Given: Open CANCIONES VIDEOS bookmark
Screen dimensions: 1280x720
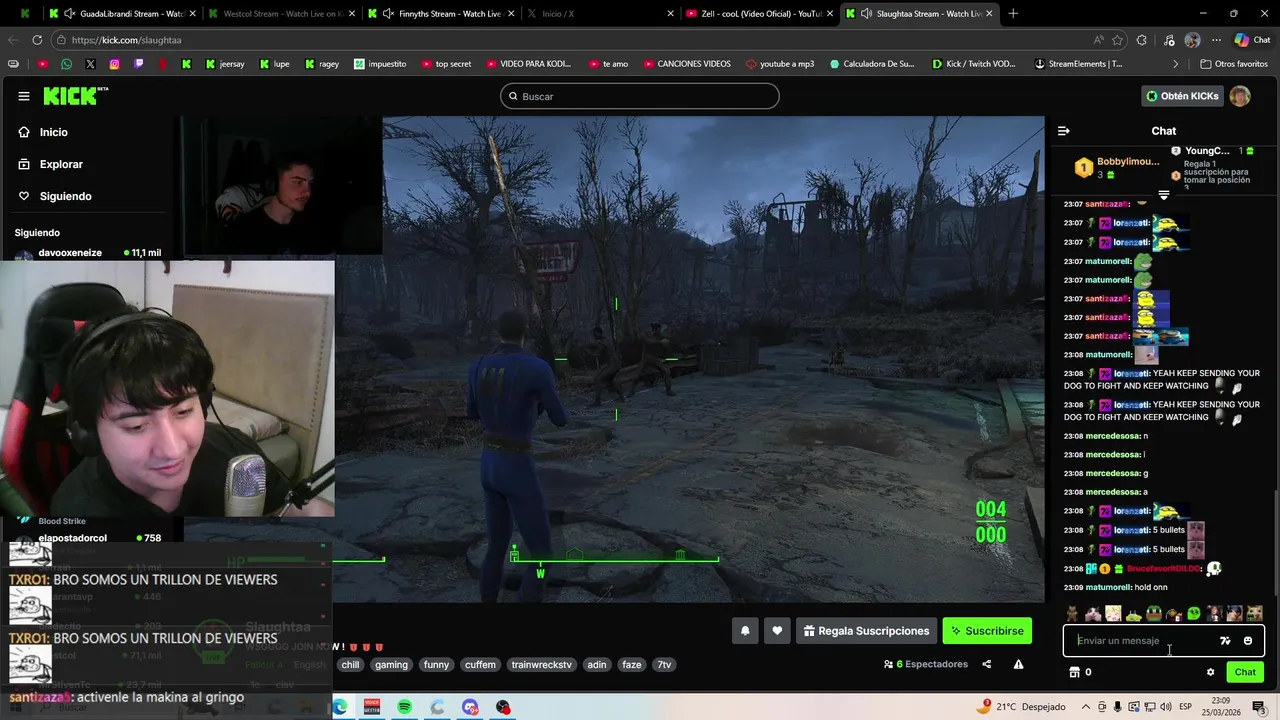Looking at the screenshot, I should pyautogui.click(x=686, y=63).
